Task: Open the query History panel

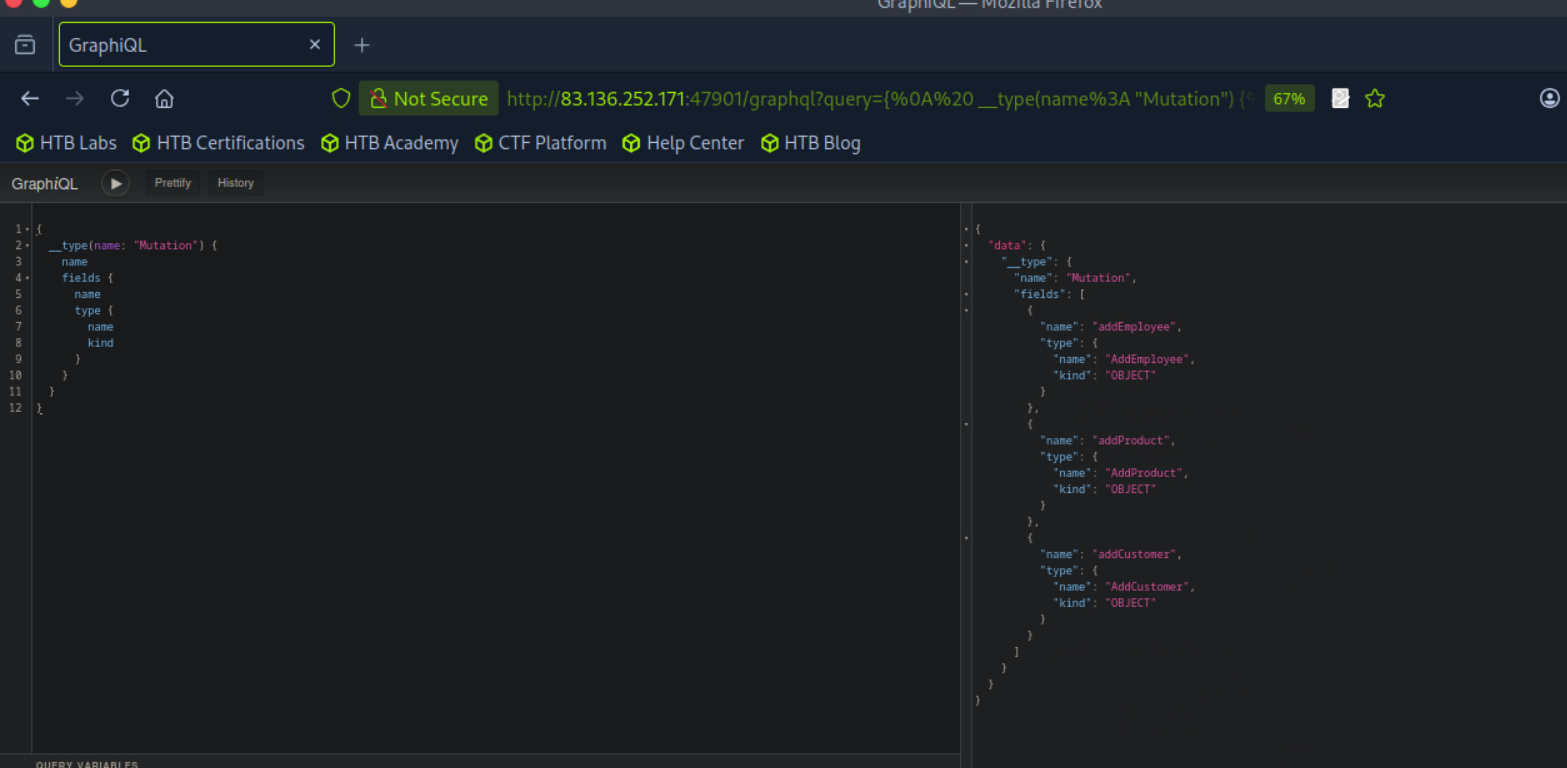Action: pos(236,183)
